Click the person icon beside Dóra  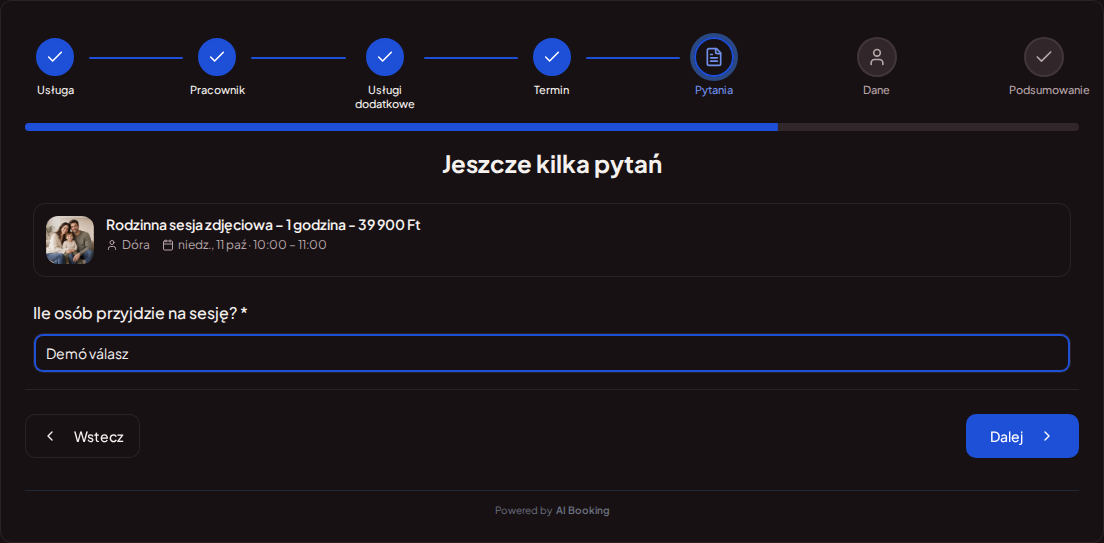point(112,245)
